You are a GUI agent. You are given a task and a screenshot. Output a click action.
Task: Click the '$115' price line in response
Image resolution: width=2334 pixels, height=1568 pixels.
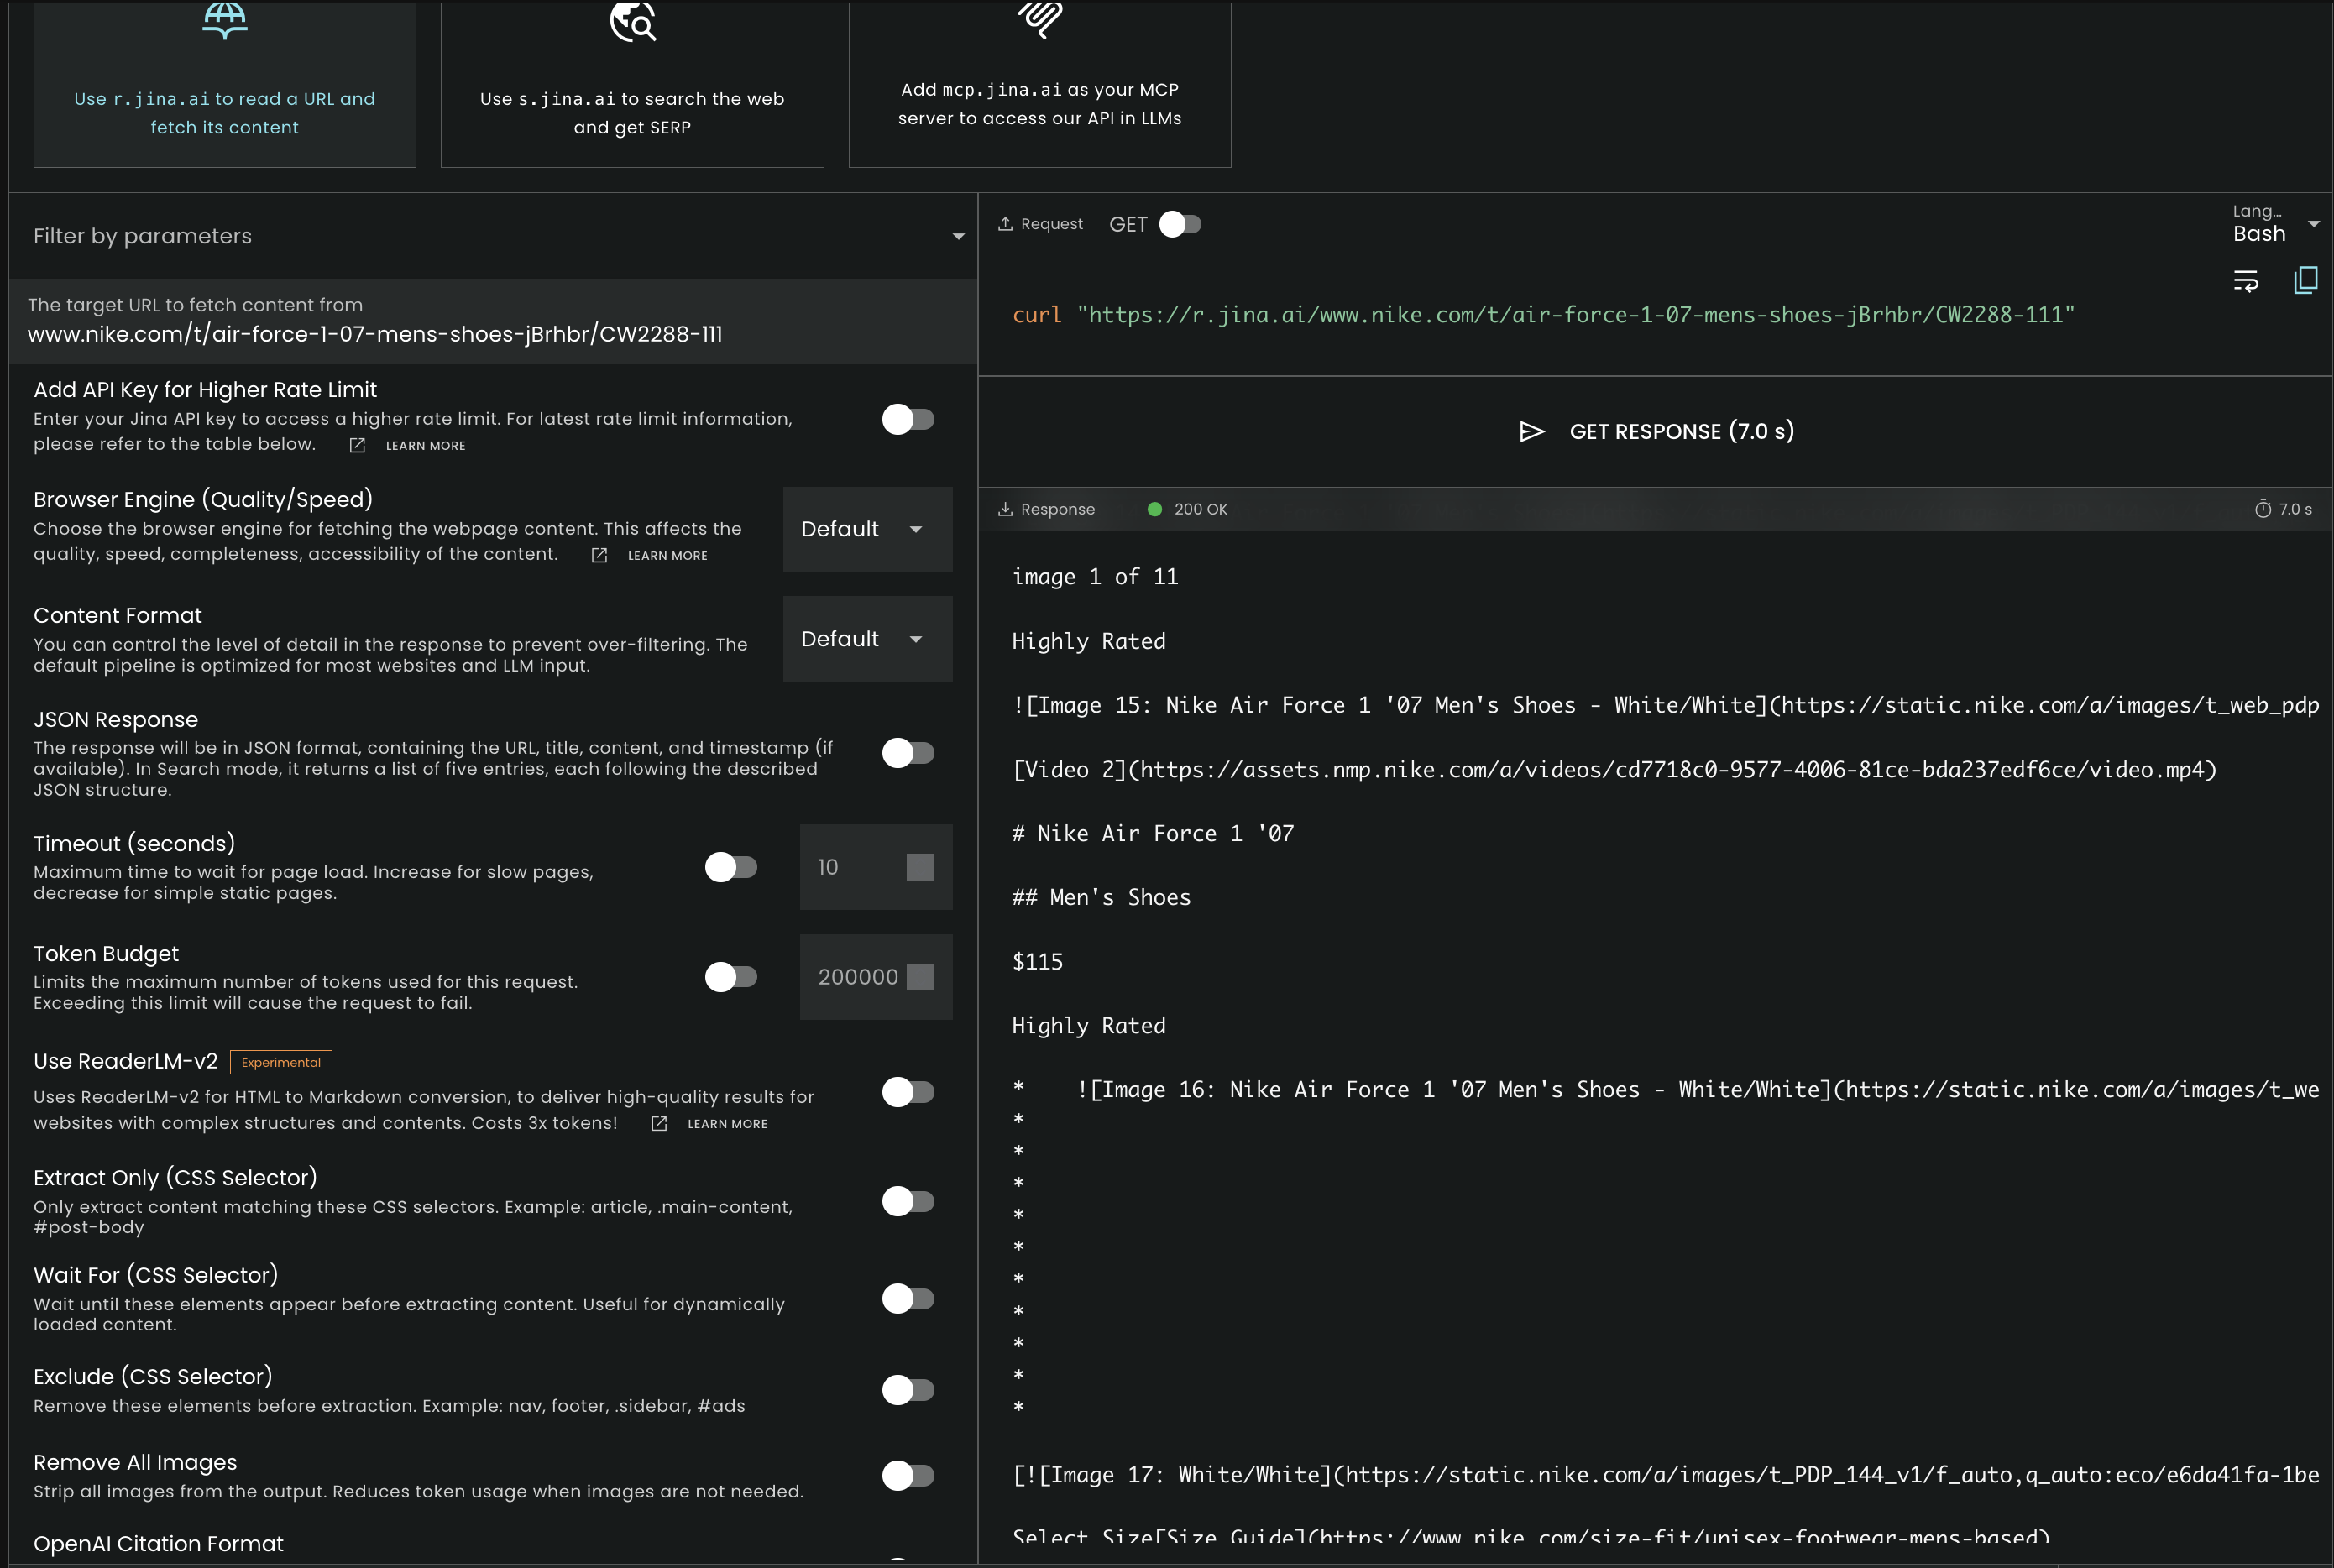[1037, 962]
